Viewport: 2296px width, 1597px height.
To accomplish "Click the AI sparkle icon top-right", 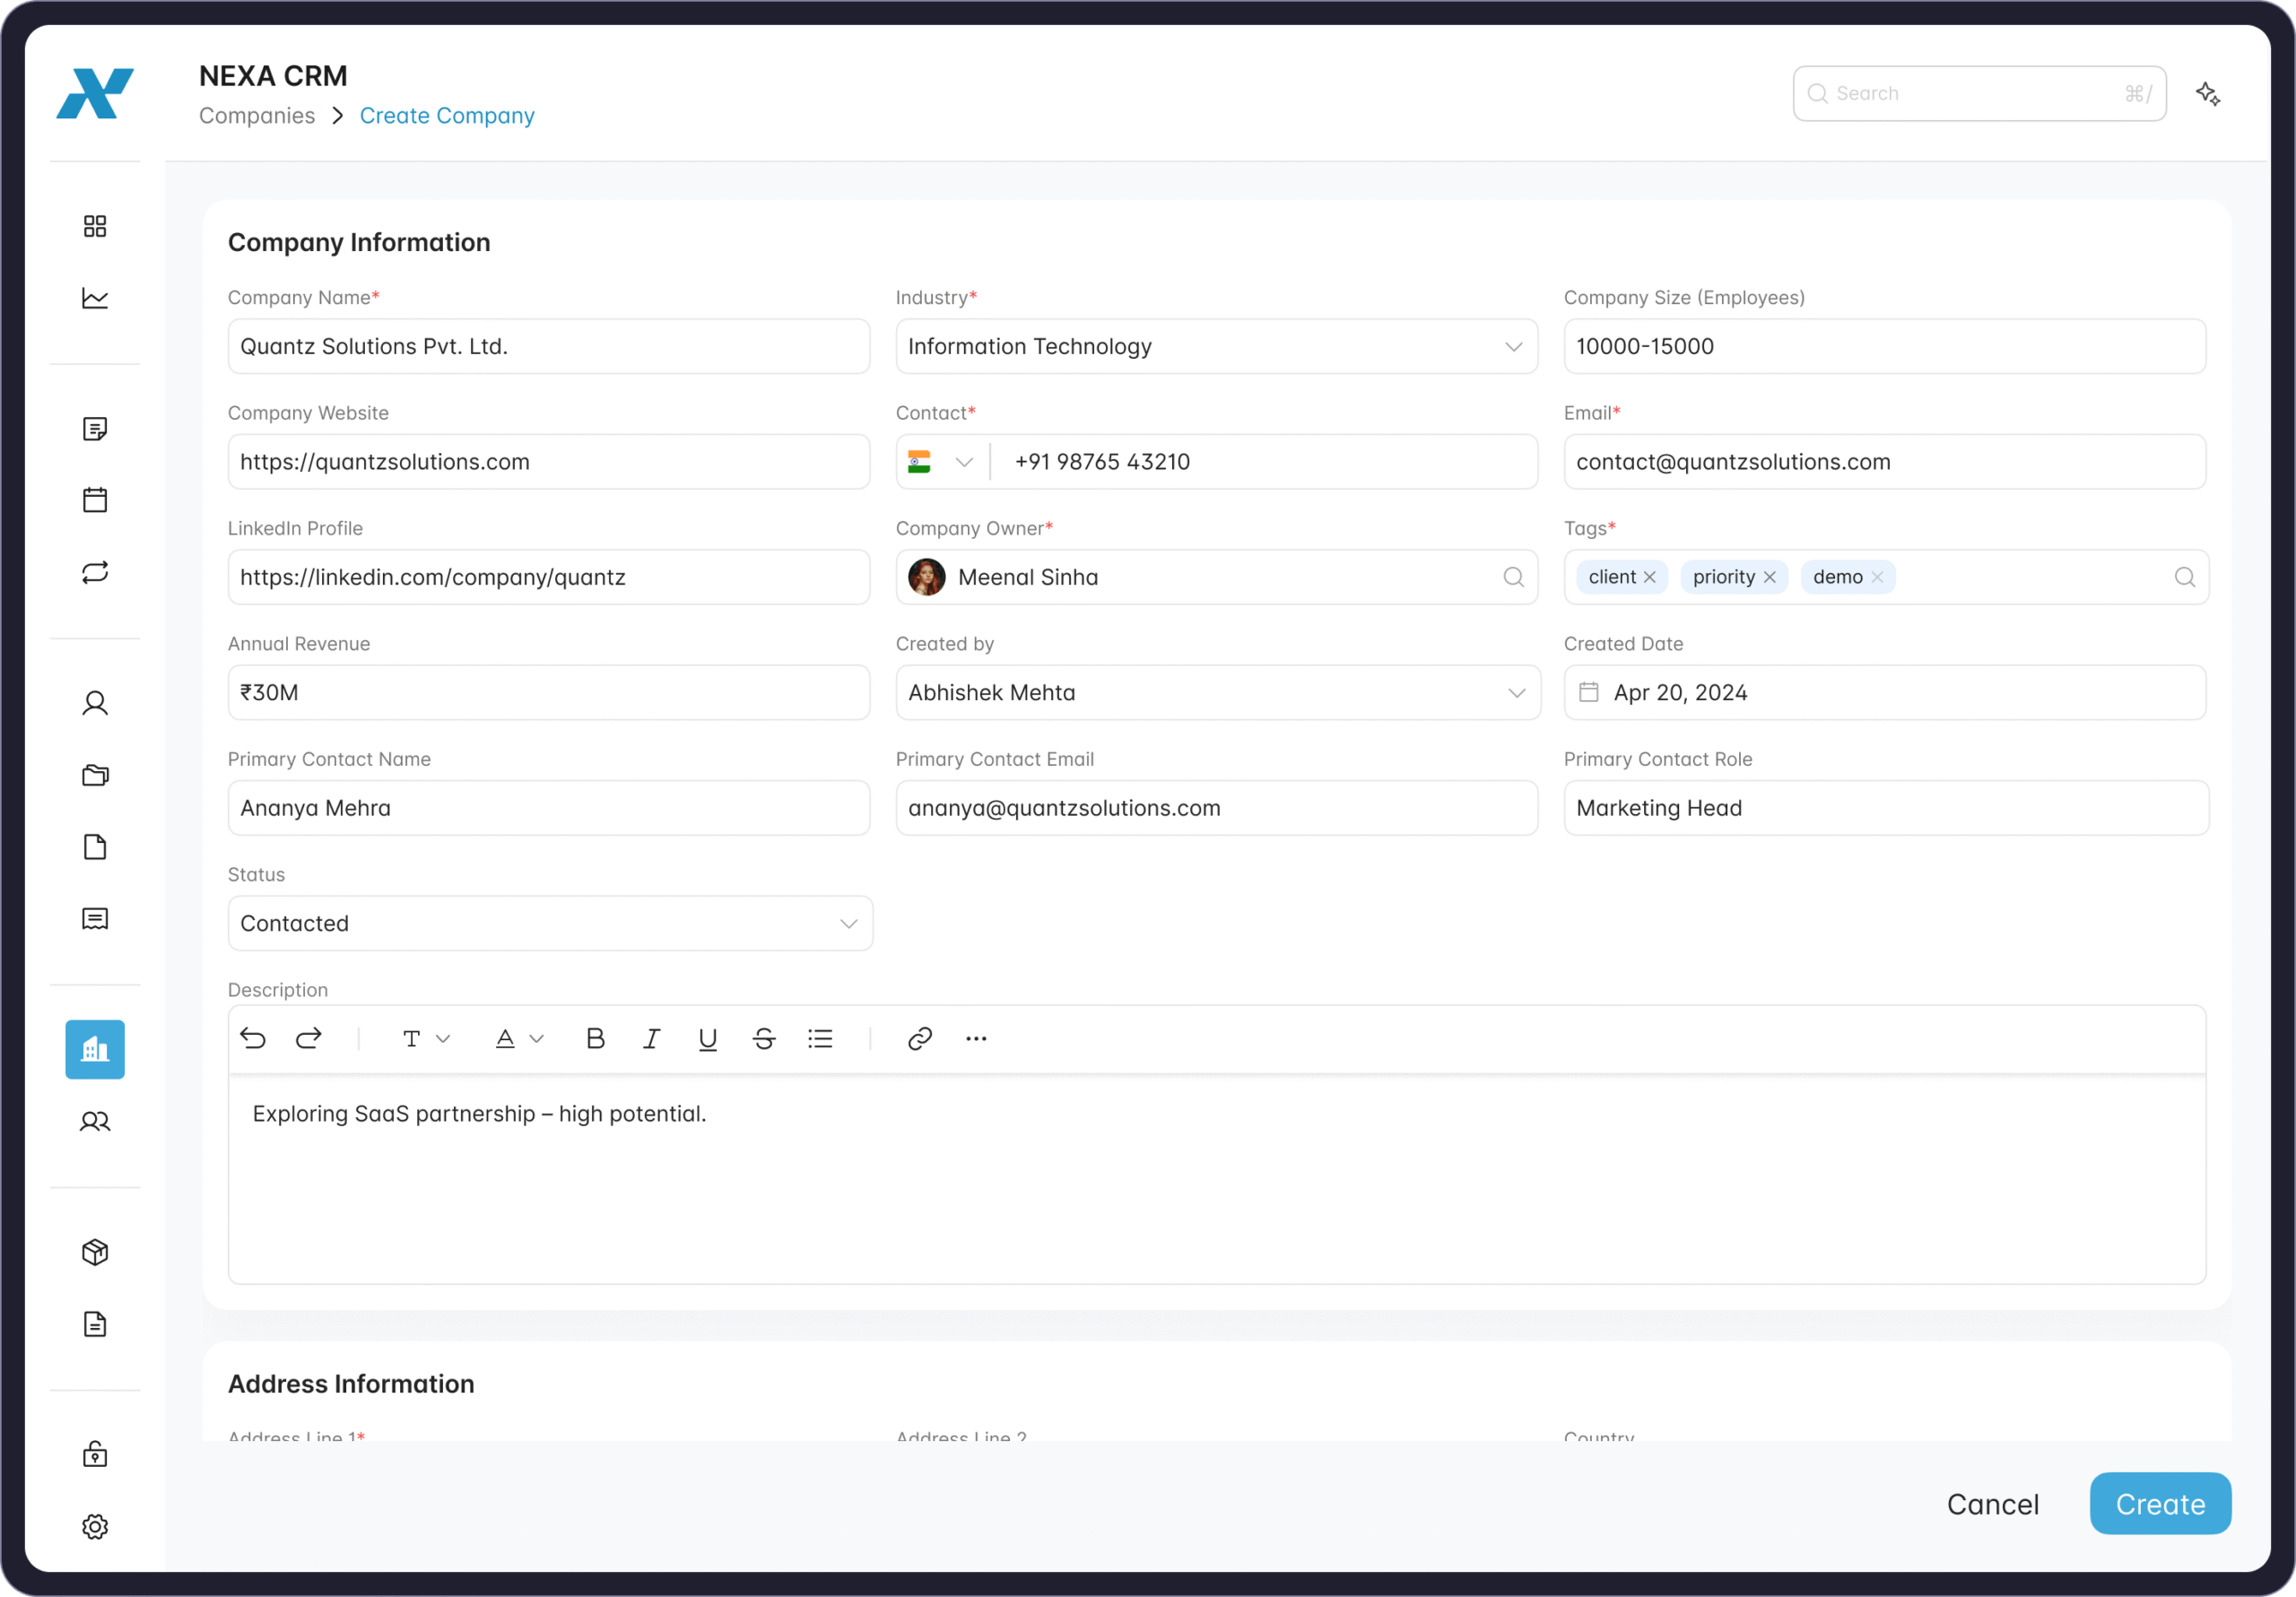I will 2208,94.
